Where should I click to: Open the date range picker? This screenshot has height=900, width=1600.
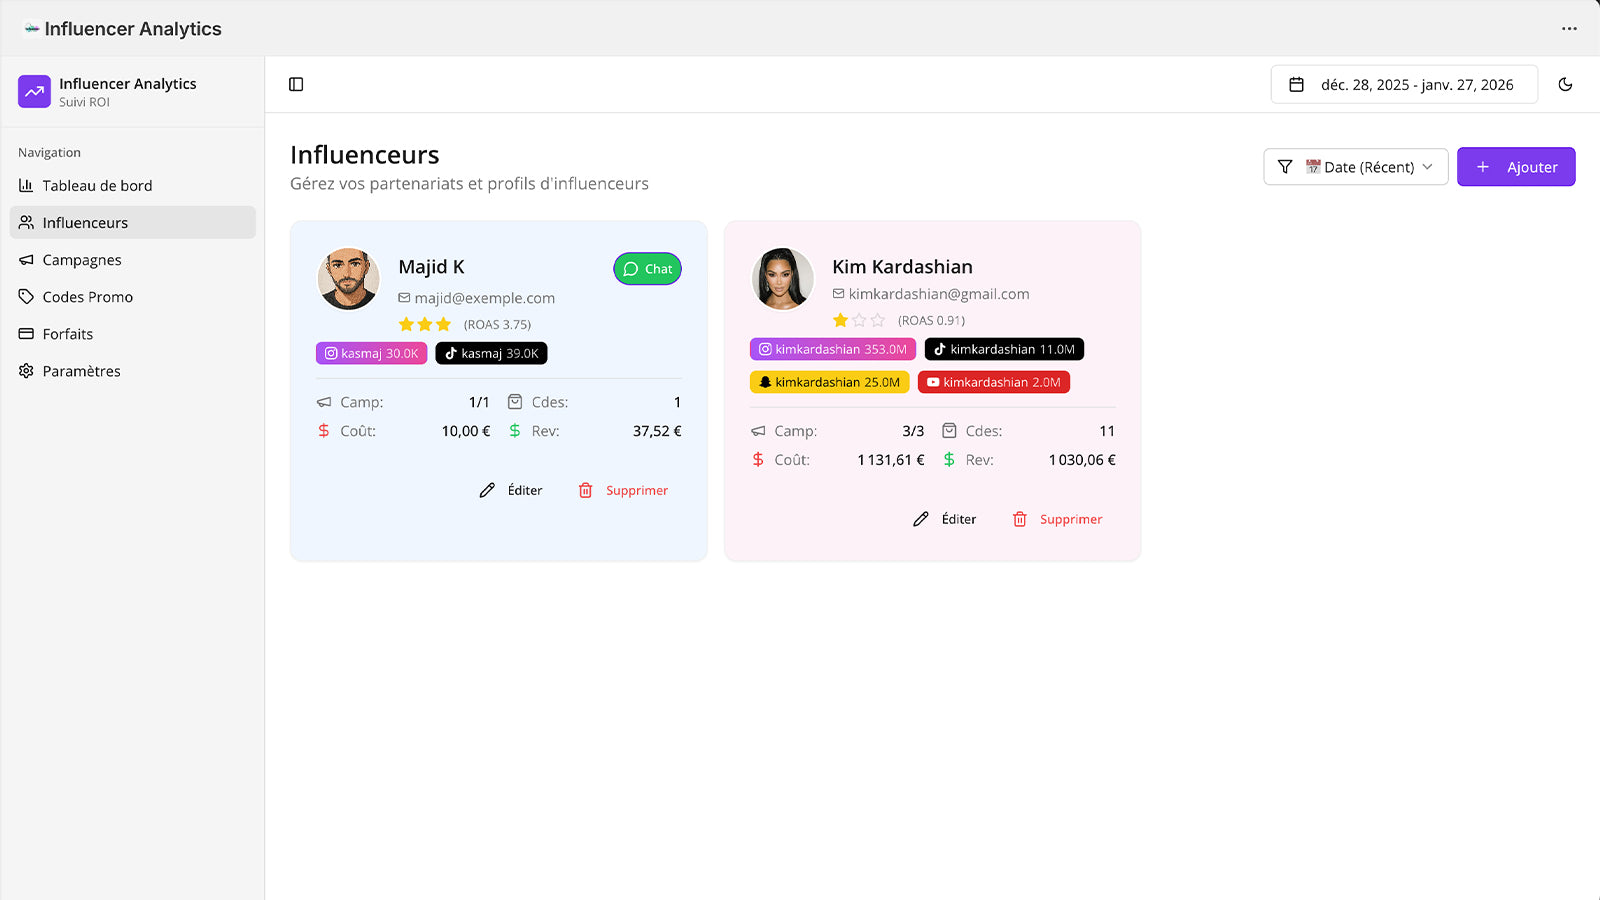1404,84
